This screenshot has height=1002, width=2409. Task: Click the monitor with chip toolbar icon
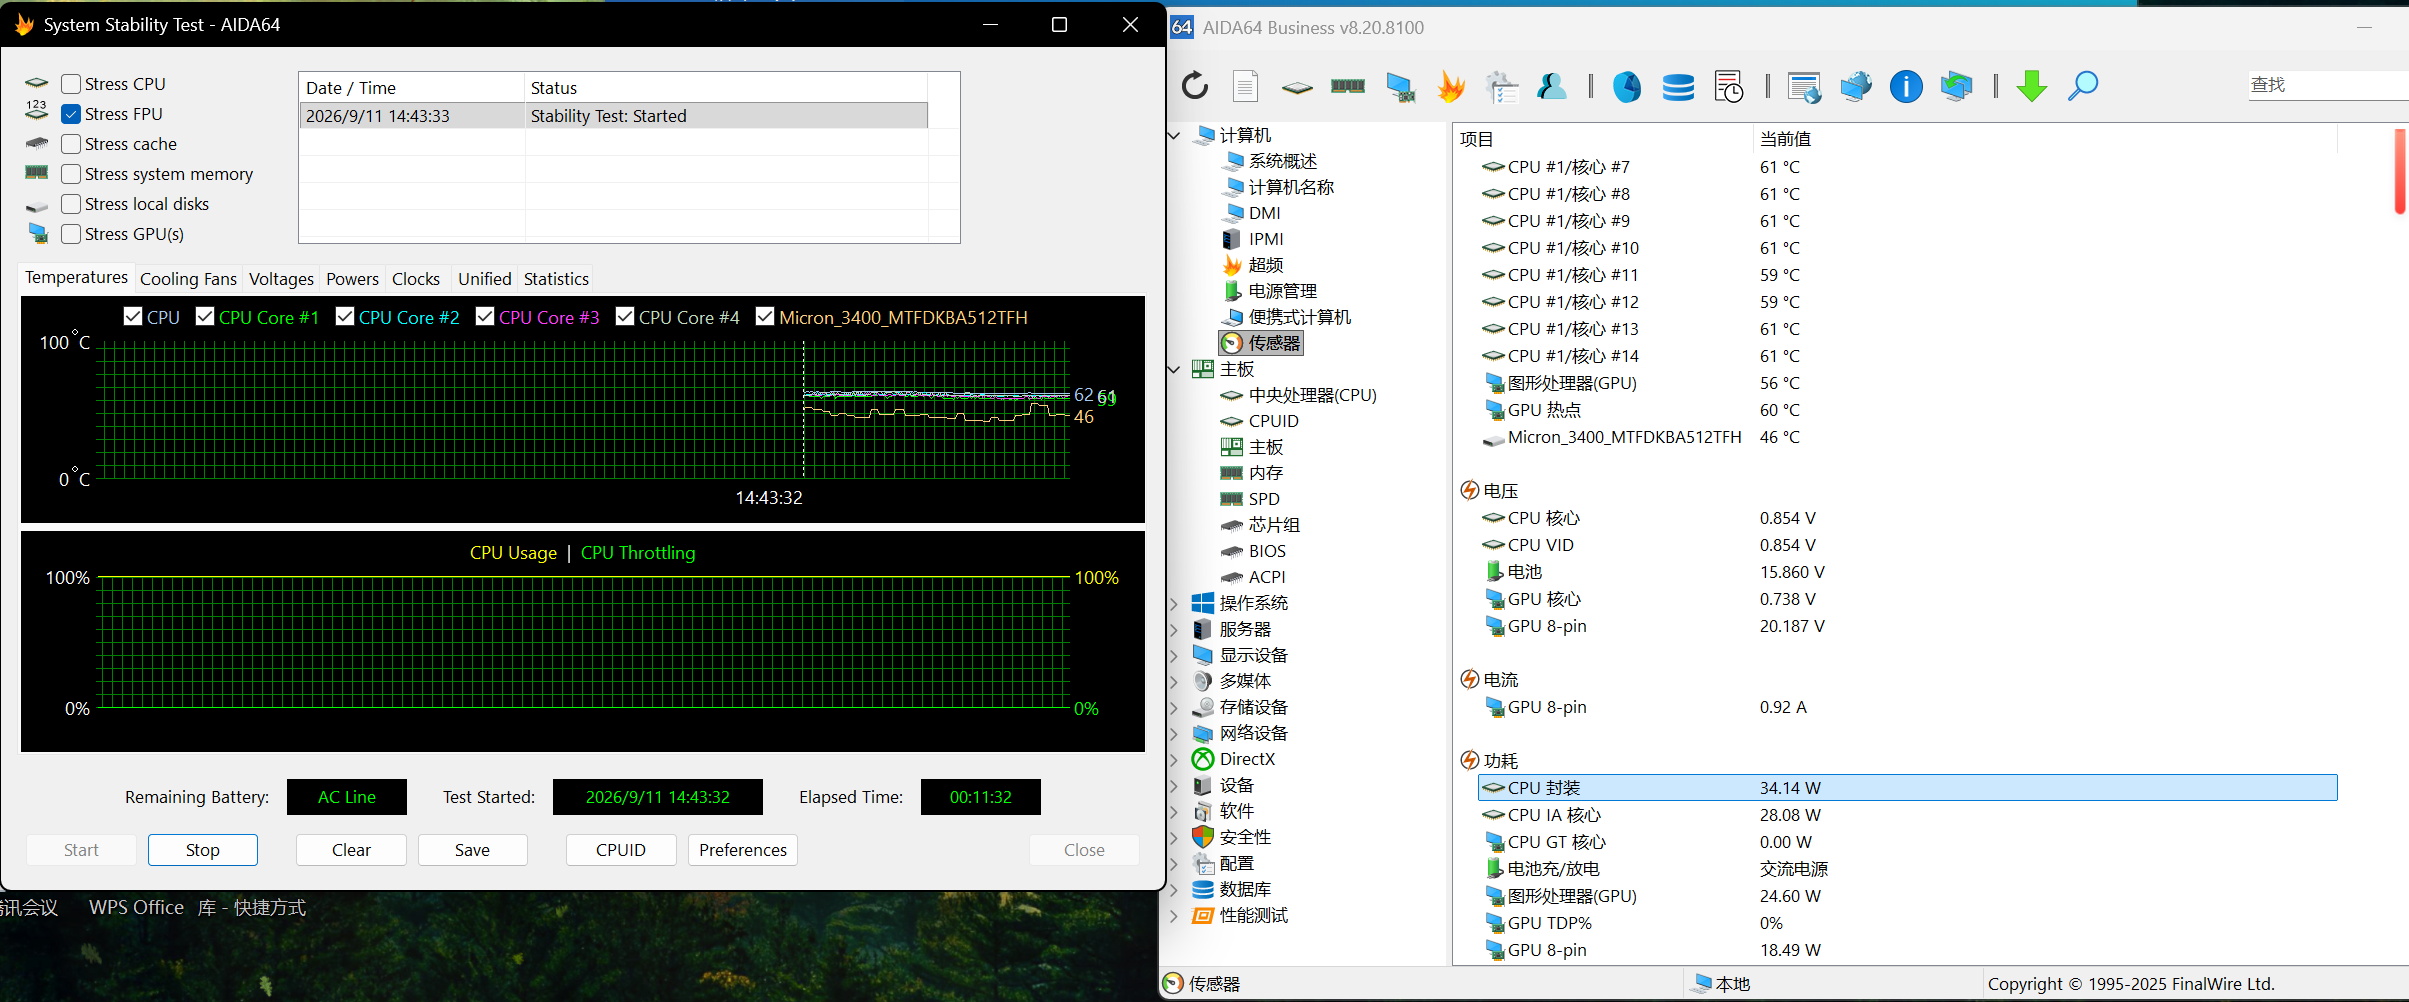pyautogui.click(x=1400, y=87)
